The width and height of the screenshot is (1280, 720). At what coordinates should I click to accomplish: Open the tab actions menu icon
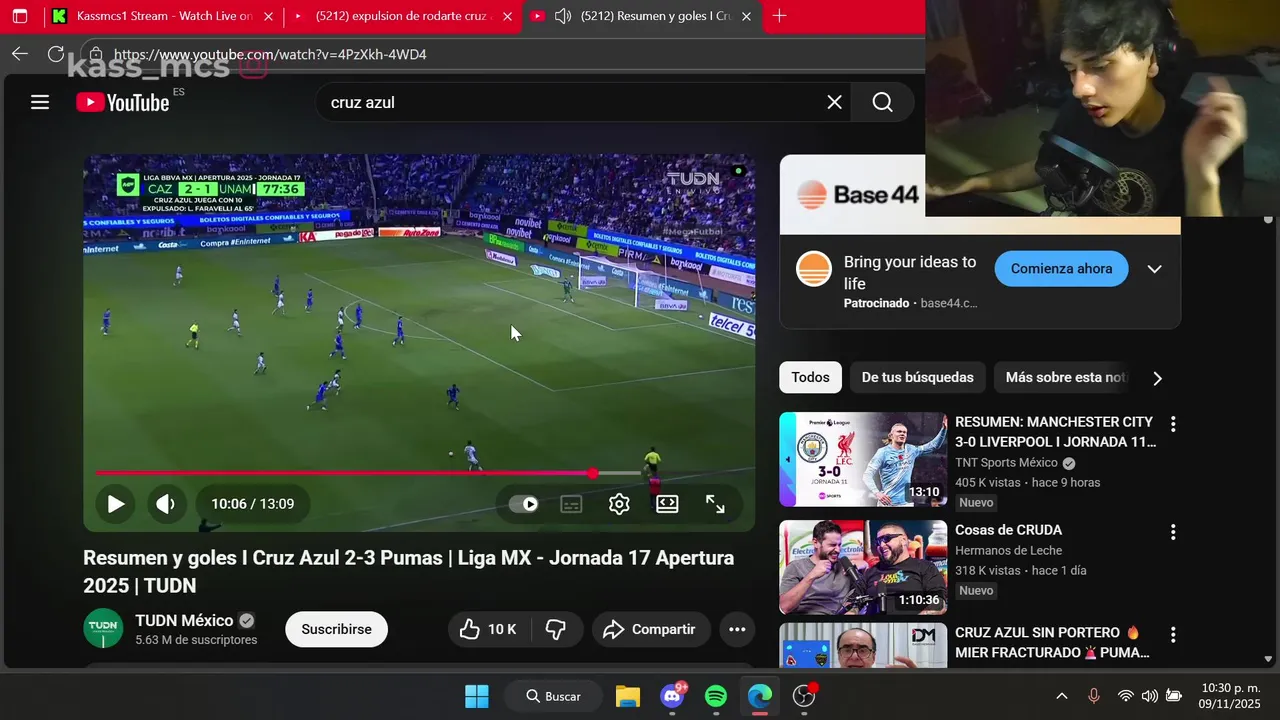pyautogui.click(x=19, y=16)
